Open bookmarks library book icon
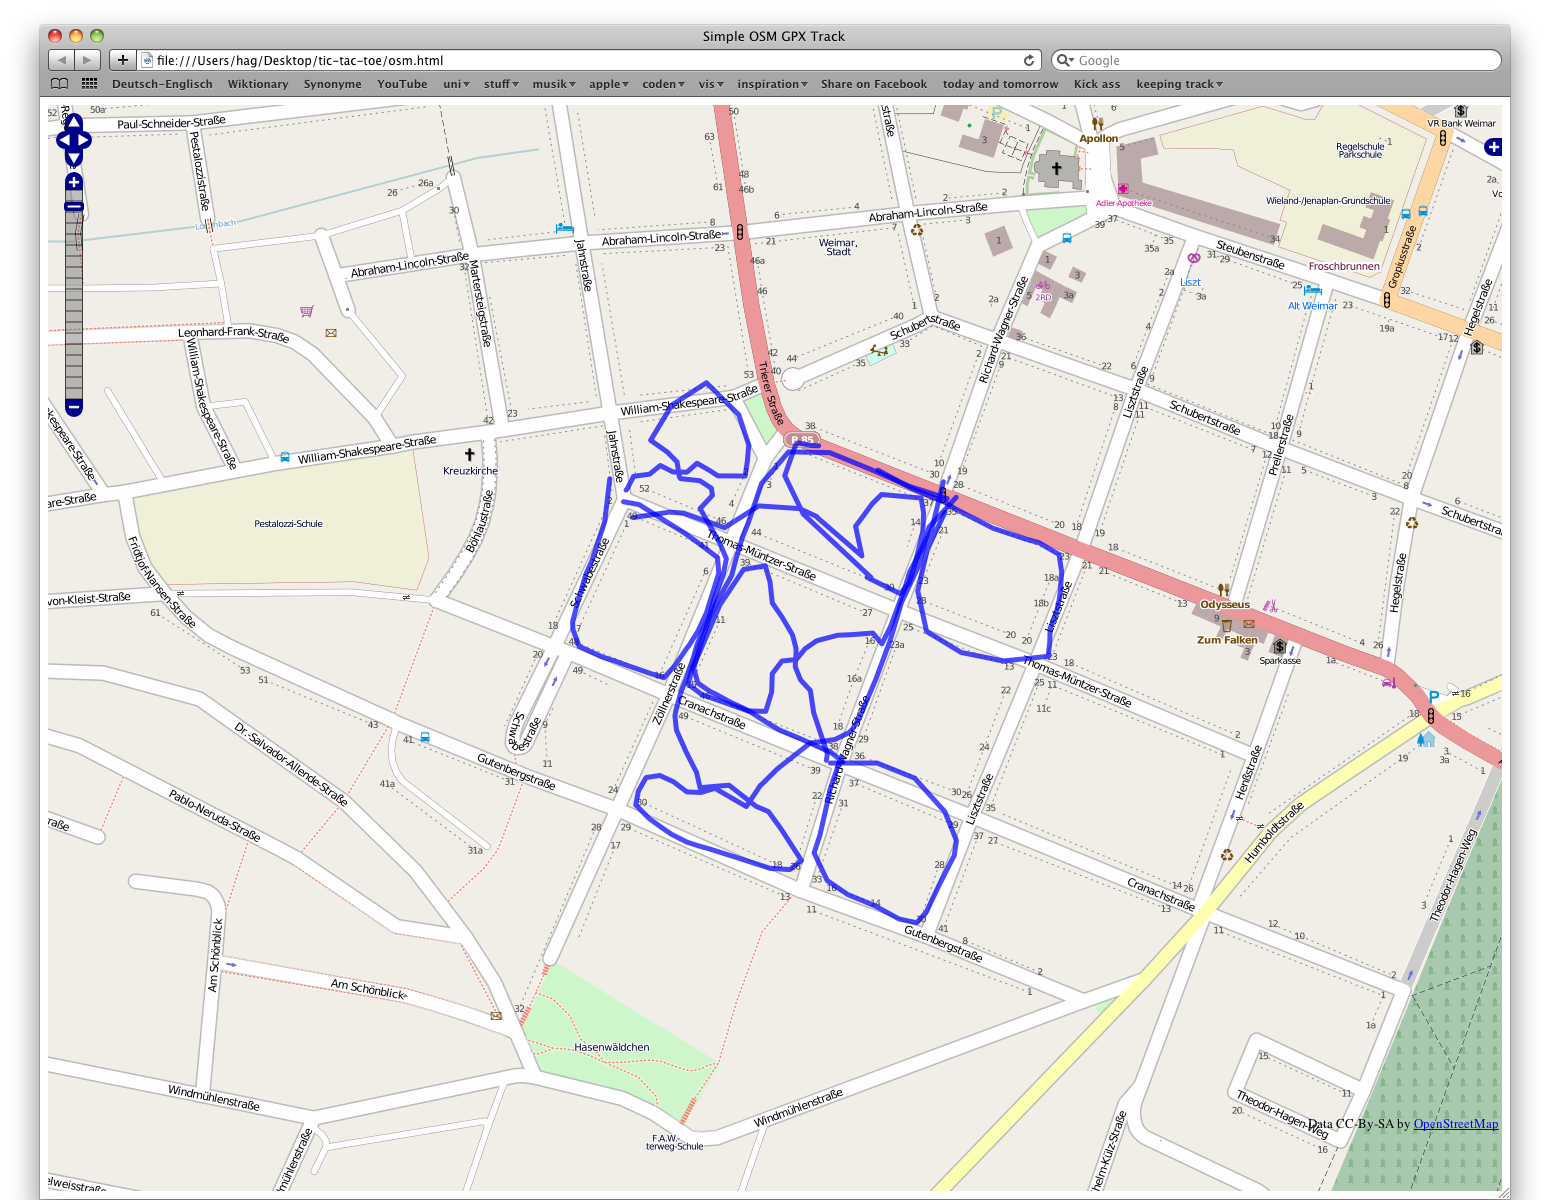 (x=60, y=84)
